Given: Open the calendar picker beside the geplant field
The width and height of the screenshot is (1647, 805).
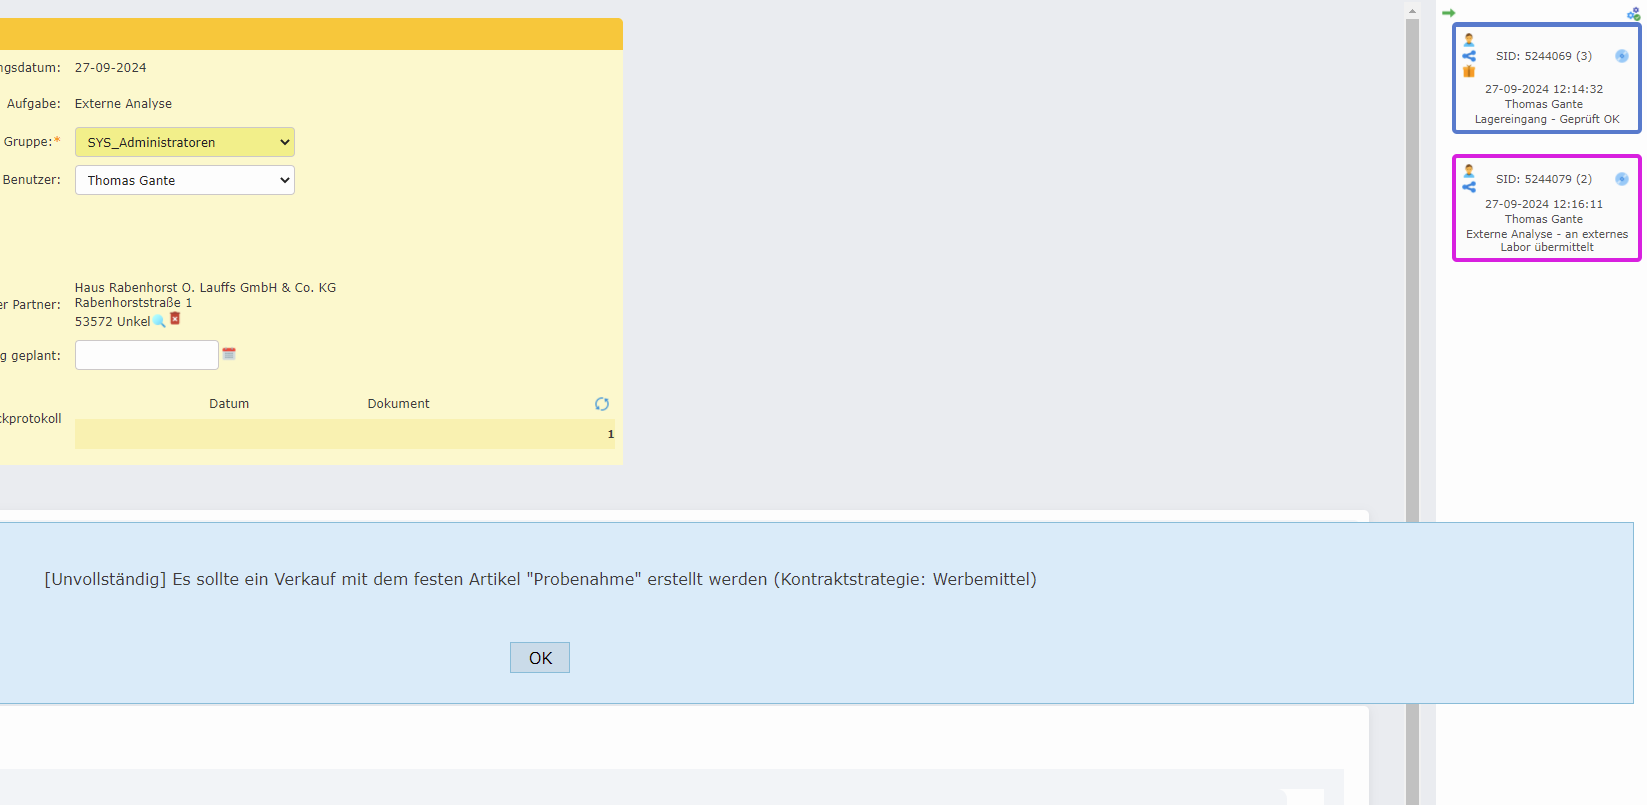Looking at the screenshot, I should pos(229,354).
